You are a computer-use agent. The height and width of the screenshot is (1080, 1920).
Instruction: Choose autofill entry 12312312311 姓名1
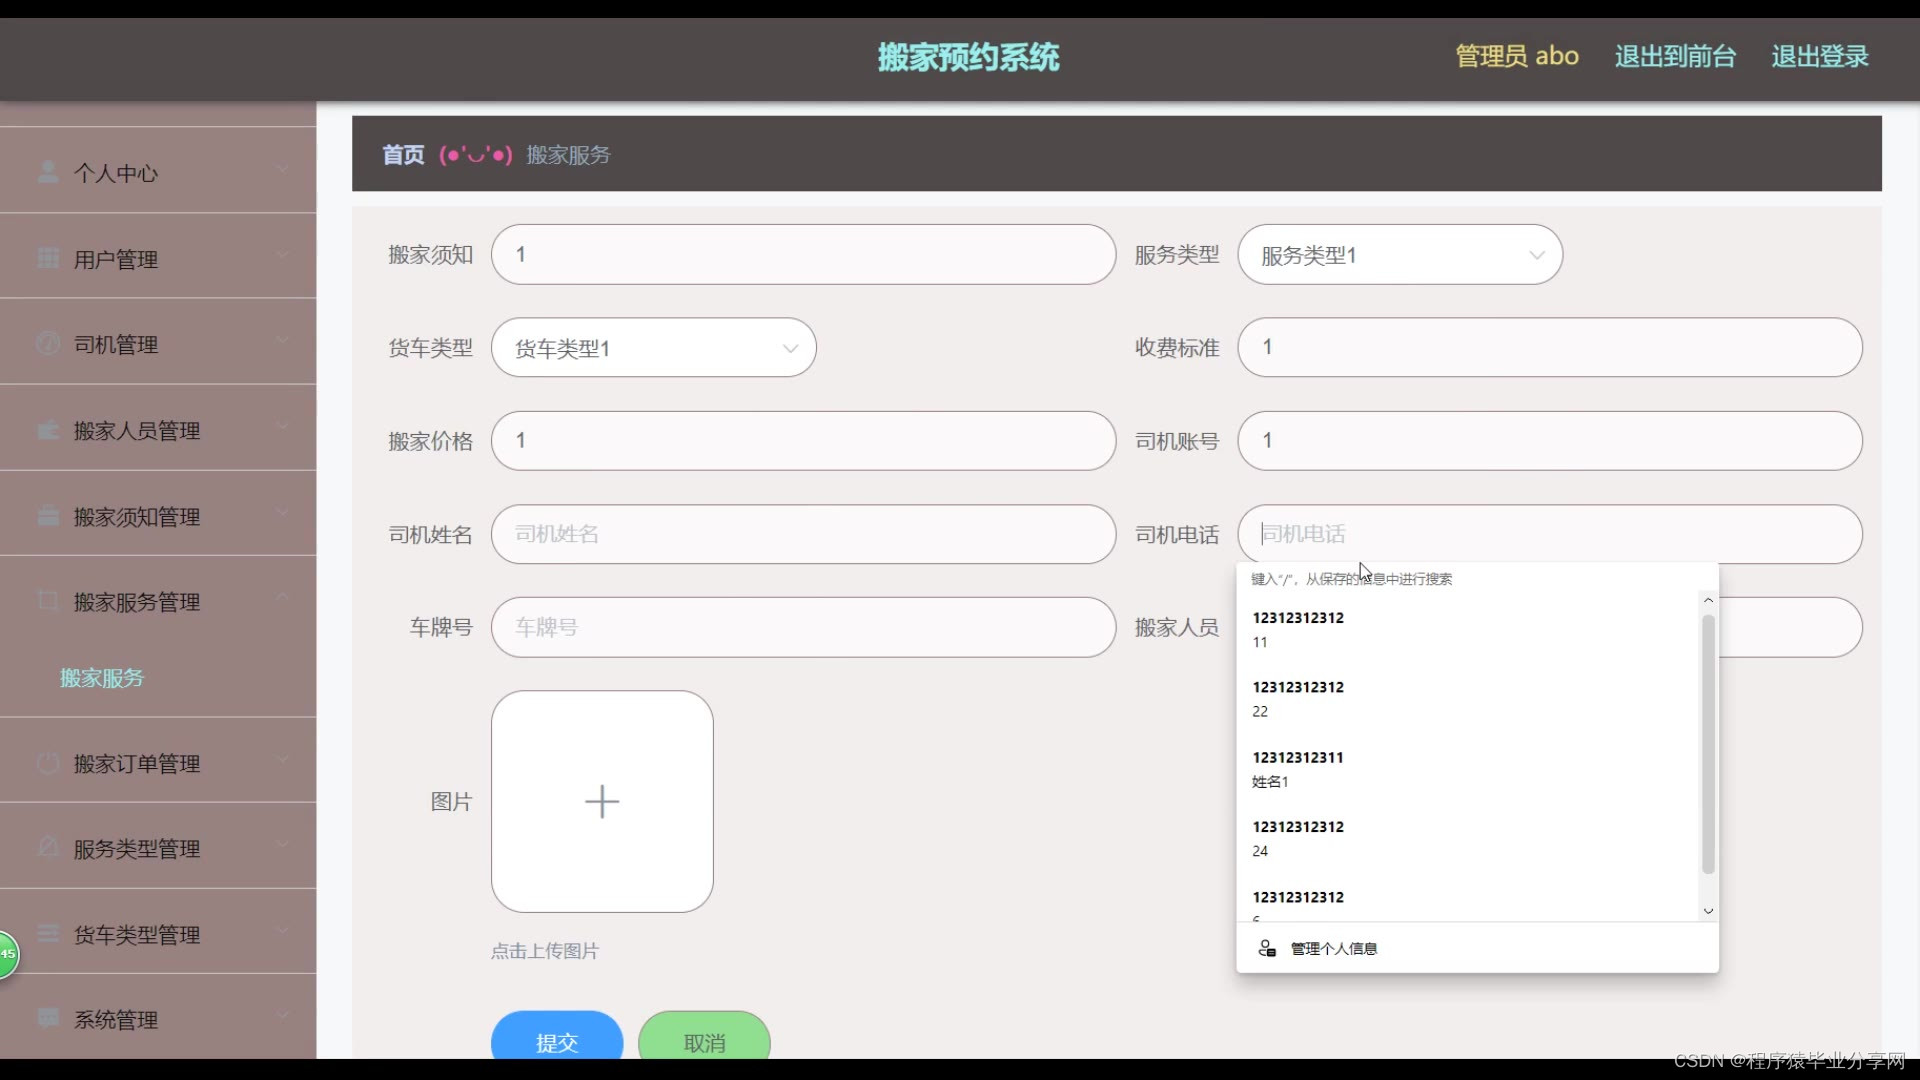pyautogui.click(x=1298, y=768)
